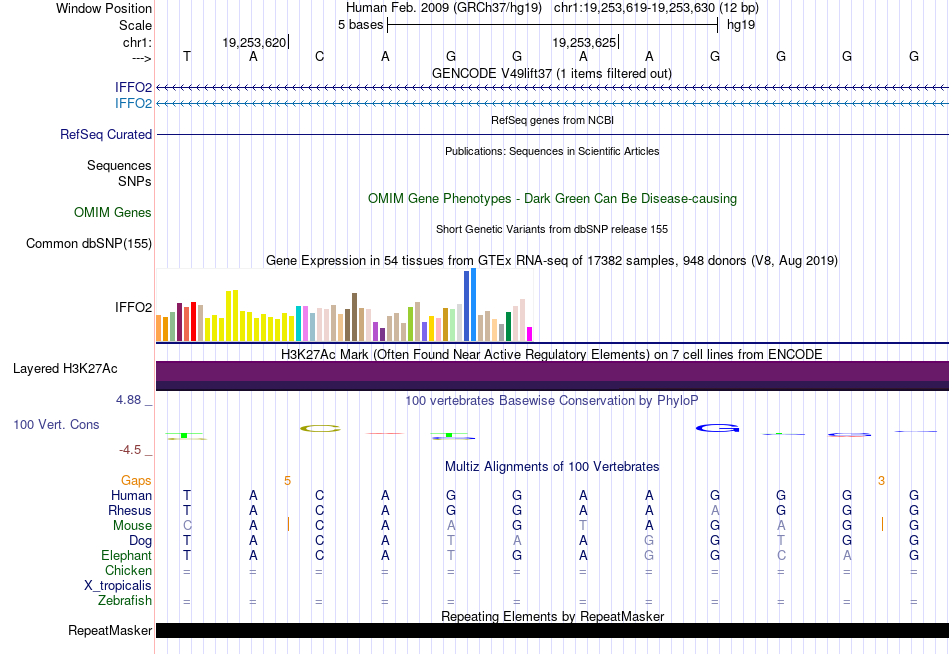The width and height of the screenshot is (950, 654).
Task: Click the orange gap count 5
Action: coord(287,481)
